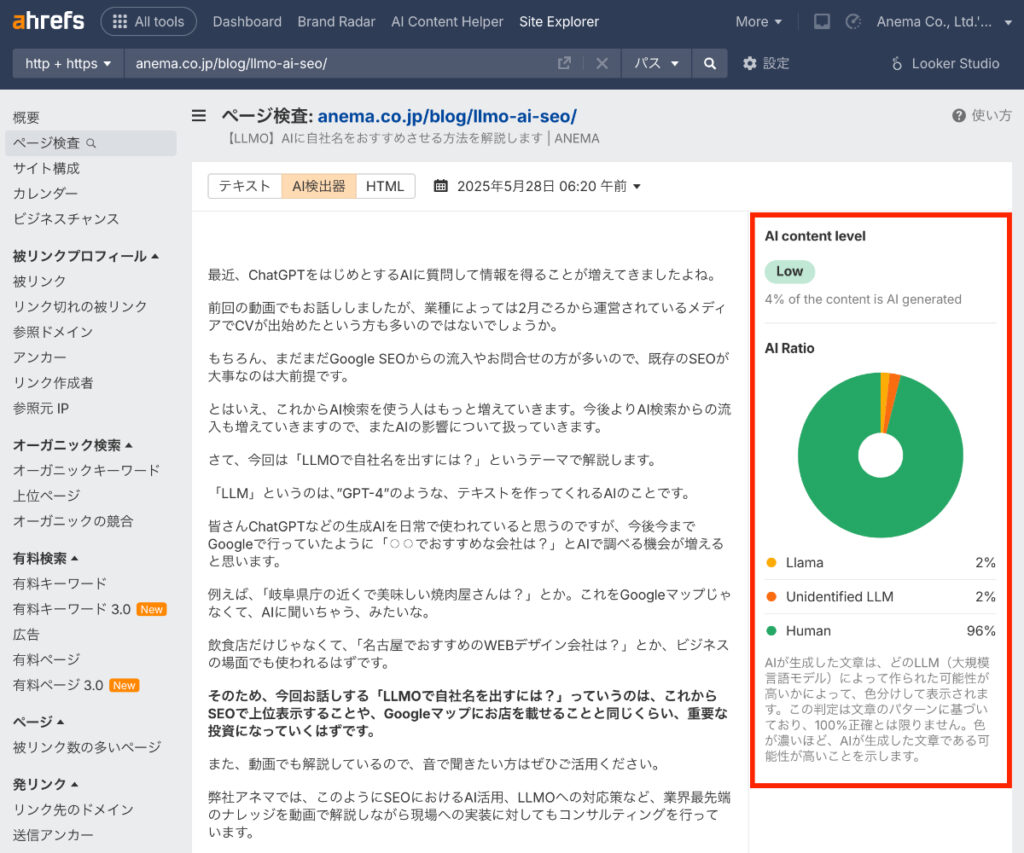Screen dimensions: 1024x853
Task: Click the search magnifier button
Action: [x=709, y=63]
